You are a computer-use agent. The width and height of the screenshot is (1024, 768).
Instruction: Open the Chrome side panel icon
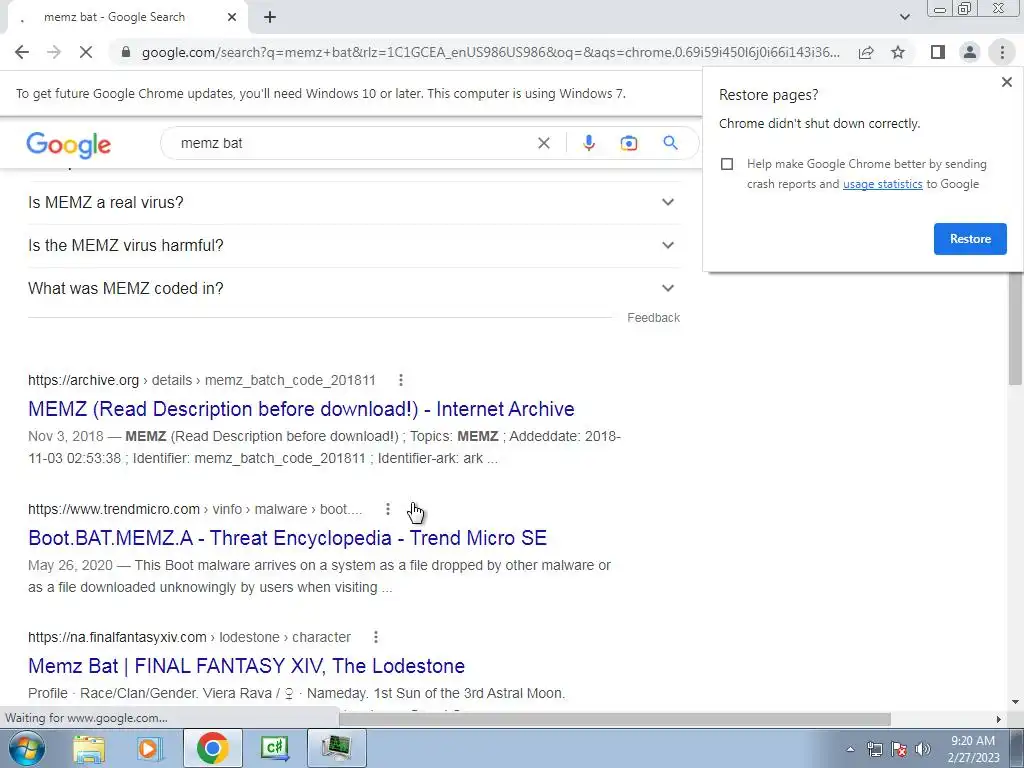tap(938, 52)
